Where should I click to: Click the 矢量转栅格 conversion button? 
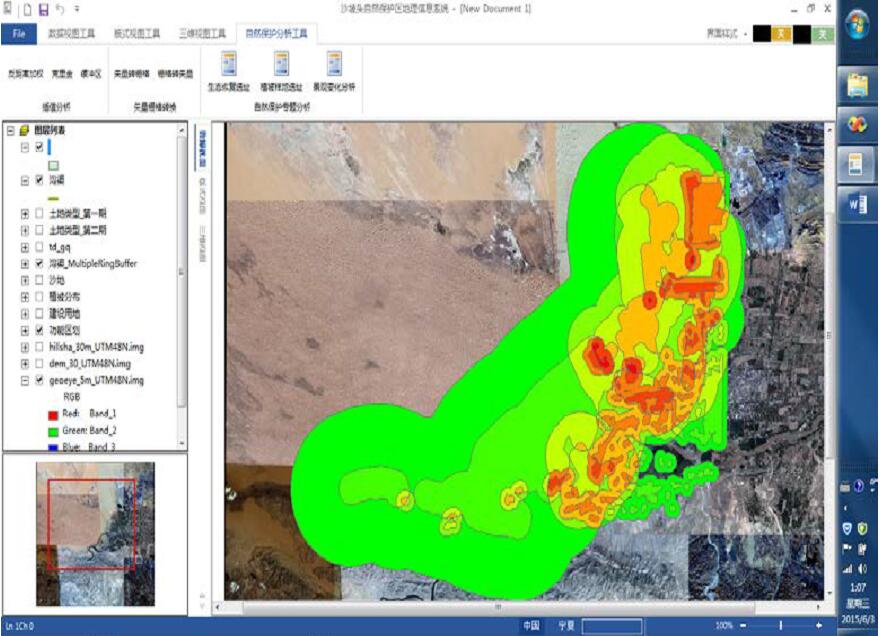click(x=131, y=74)
